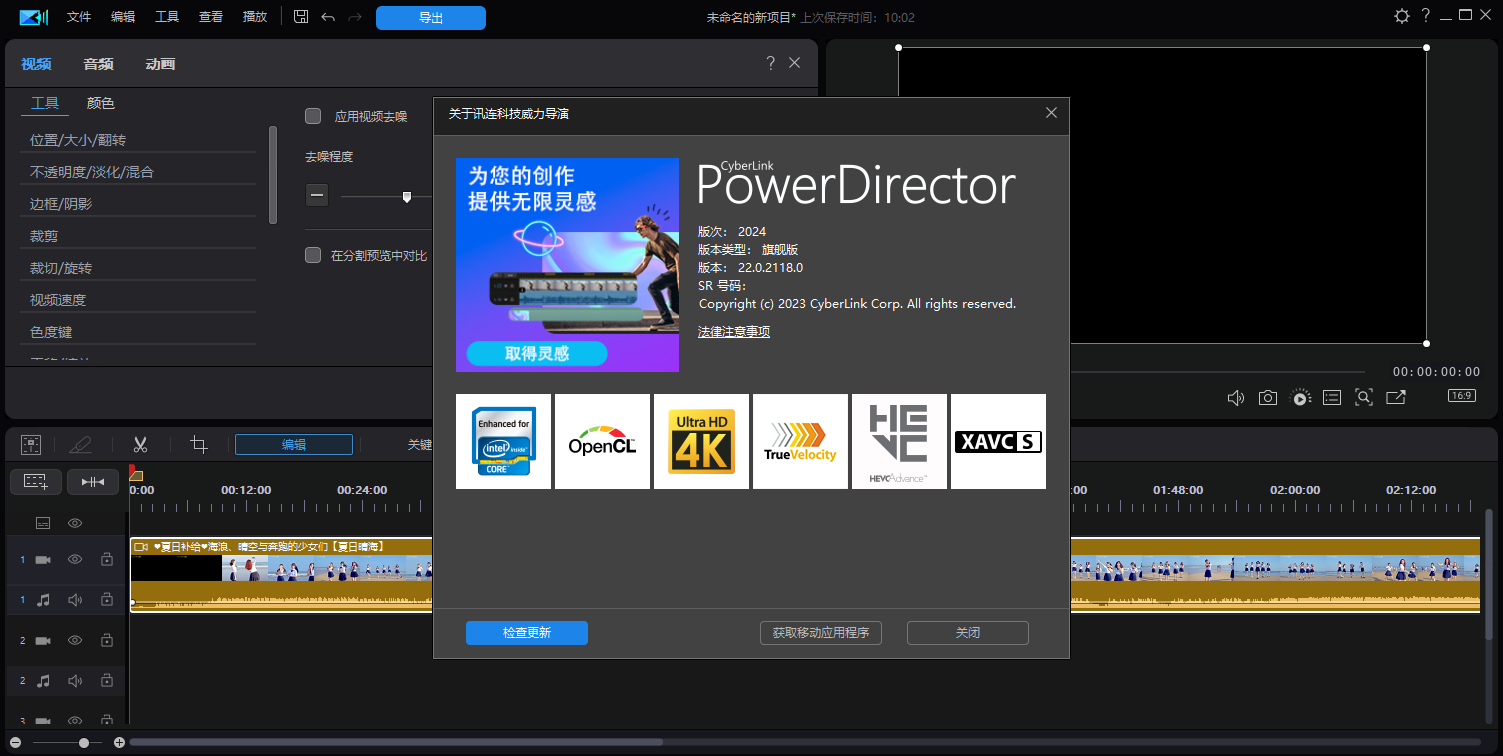Screen dimensions: 1503x756
Task: Click the preview volume speaker icon
Action: (1236, 398)
